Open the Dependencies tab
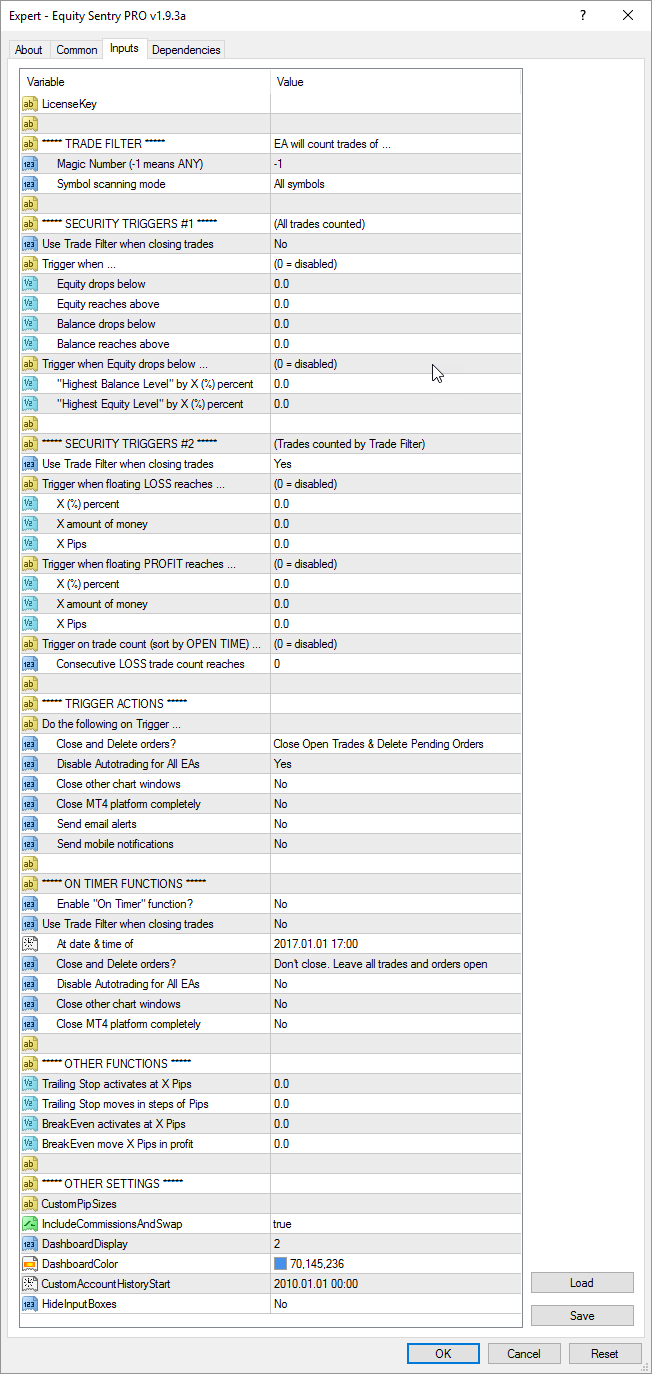 pos(186,50)
